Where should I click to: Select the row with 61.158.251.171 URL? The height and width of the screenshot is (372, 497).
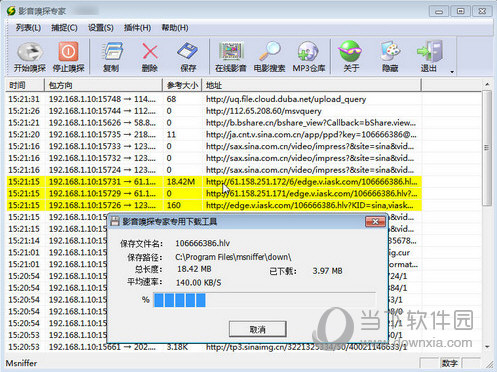coord(214,193)
